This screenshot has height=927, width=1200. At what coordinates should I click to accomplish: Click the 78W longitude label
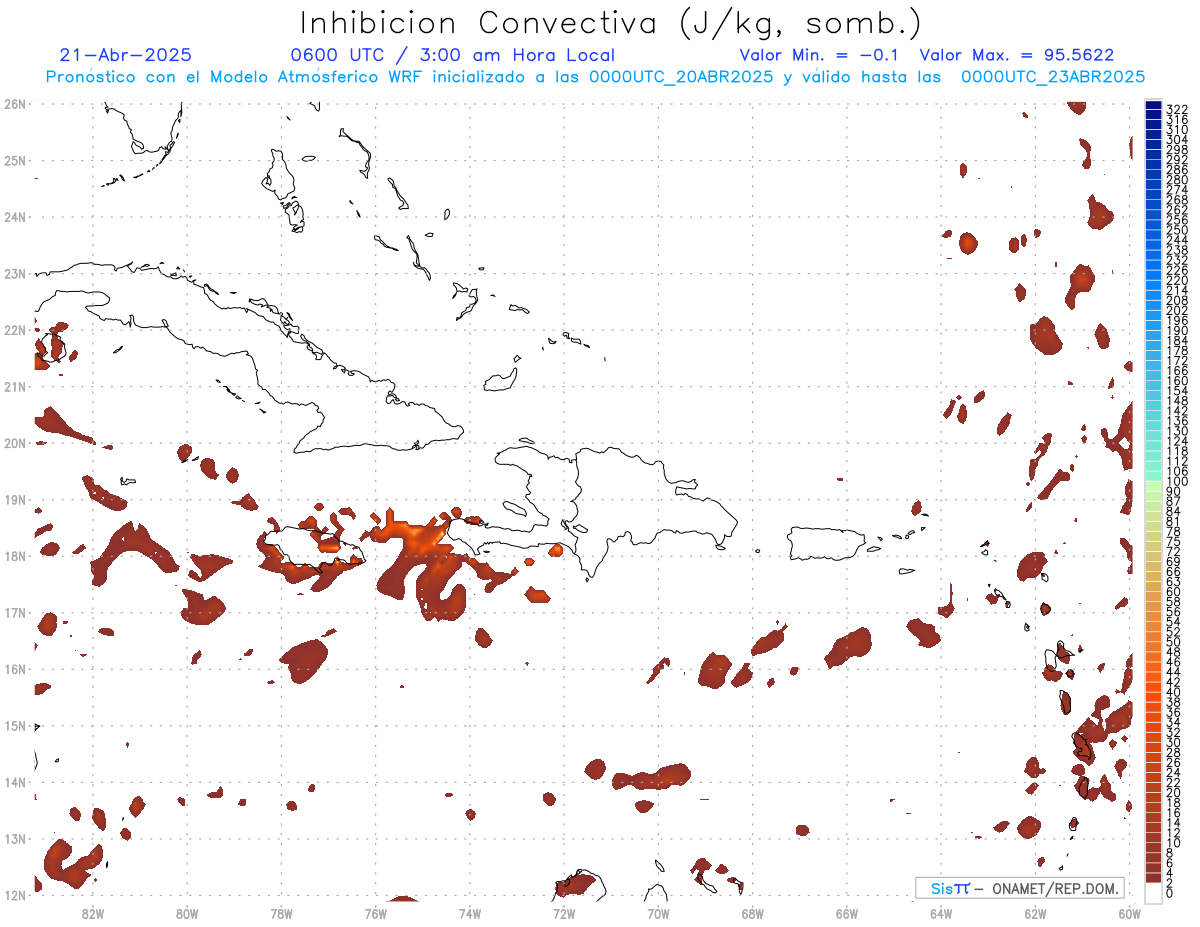281,913
